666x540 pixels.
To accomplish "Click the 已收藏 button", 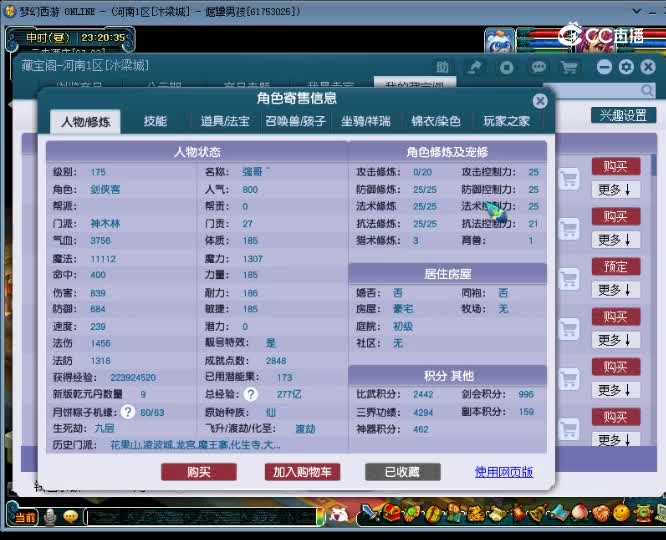I will [x=403, y=472].
